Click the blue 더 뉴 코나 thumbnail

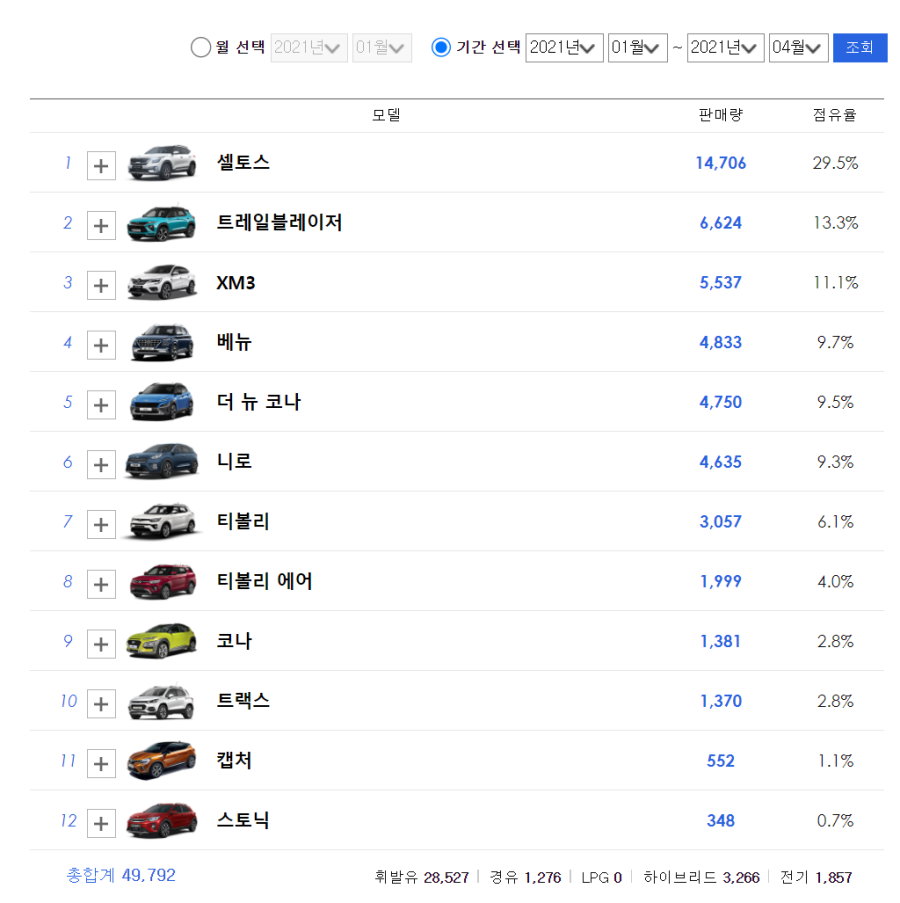click(x=162, y=402)
